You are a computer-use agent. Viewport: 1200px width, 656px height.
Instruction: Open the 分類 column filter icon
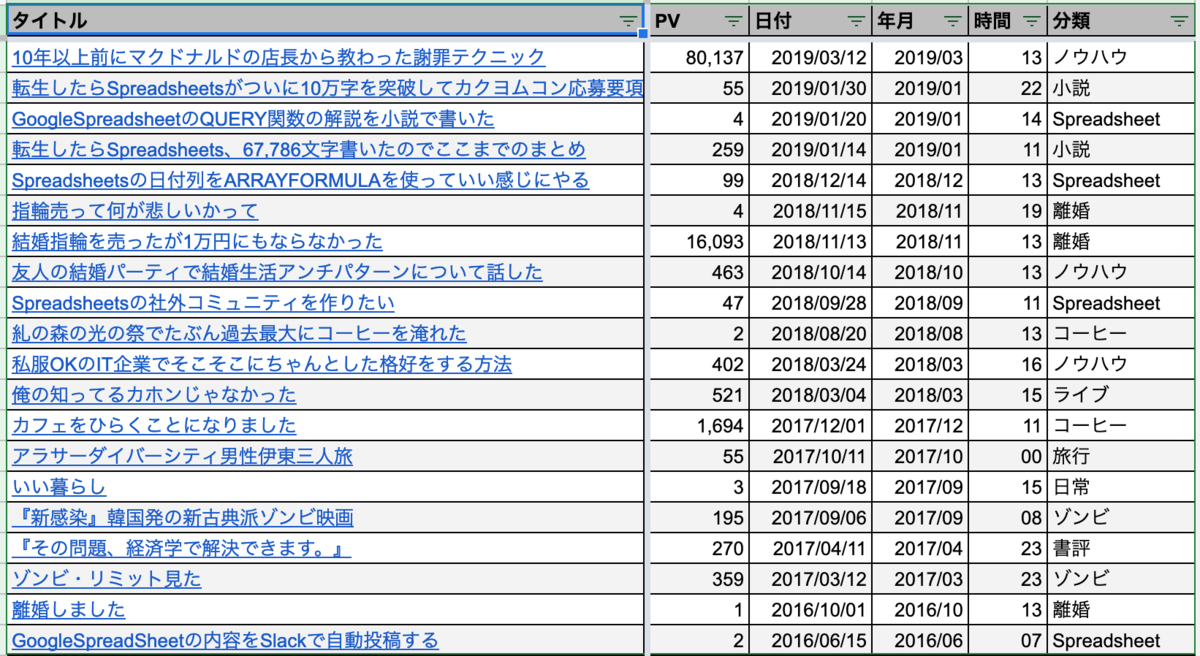pos(1178,21)
